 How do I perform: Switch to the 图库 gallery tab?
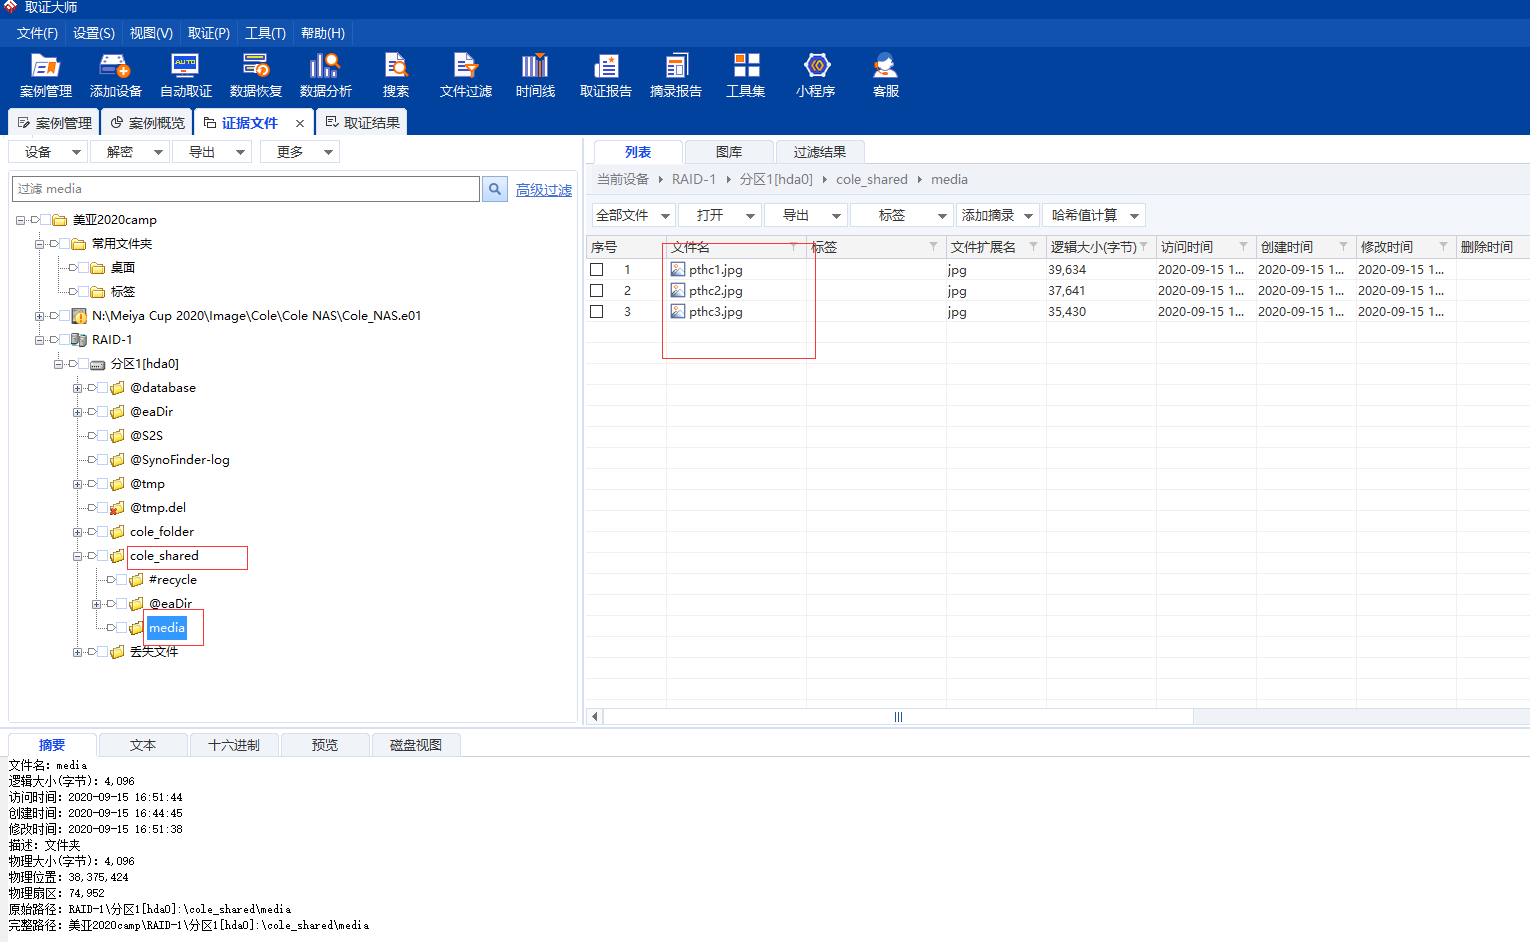point(729,152)
